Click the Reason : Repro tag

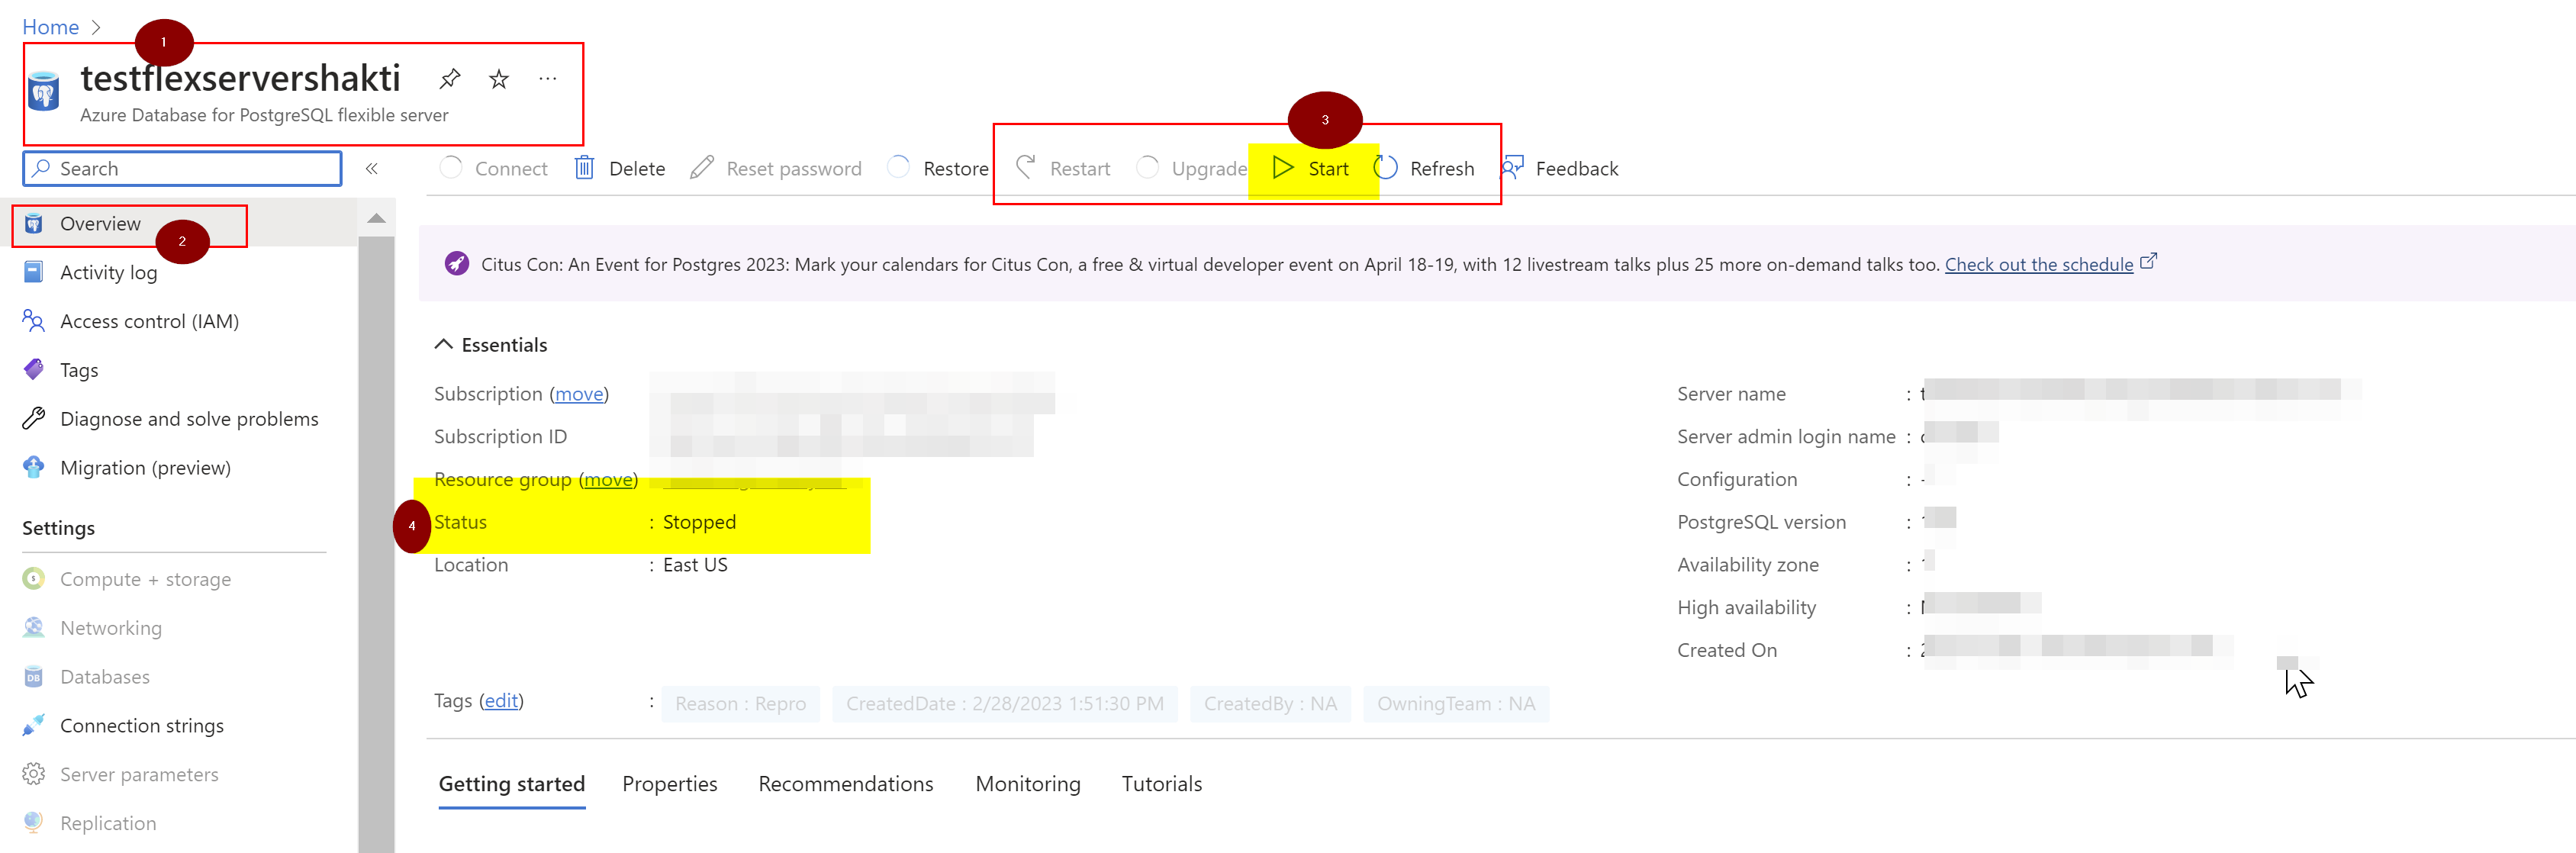[740, 703]
